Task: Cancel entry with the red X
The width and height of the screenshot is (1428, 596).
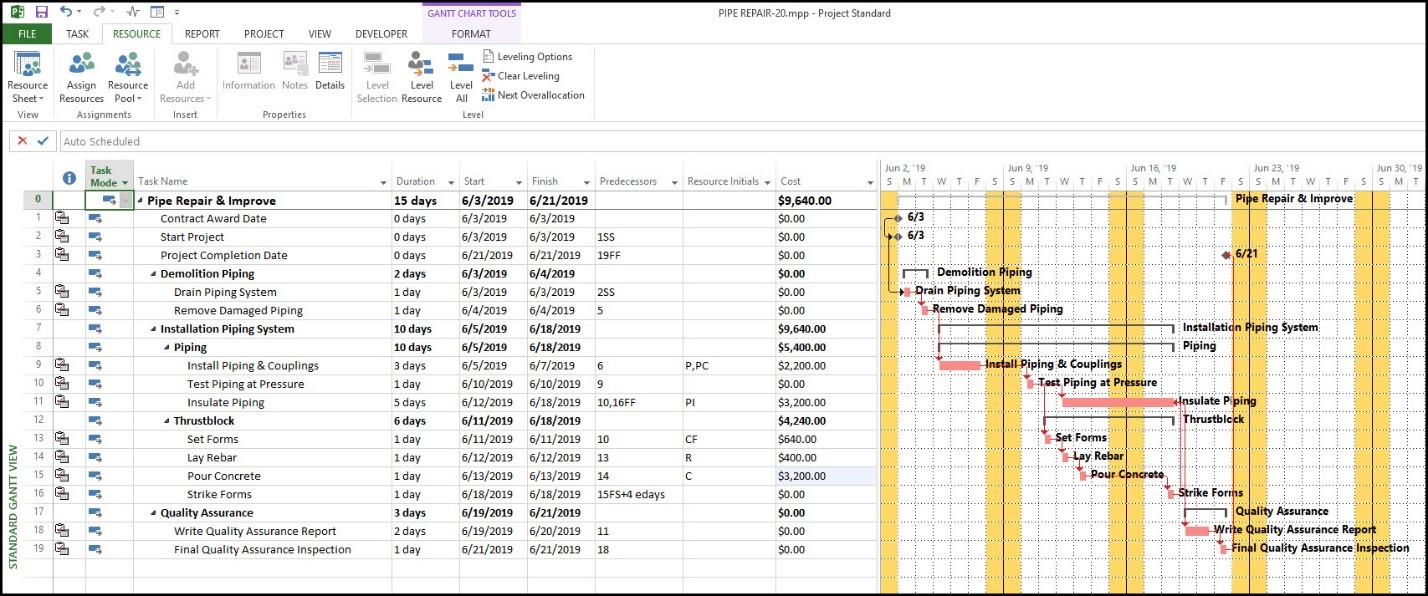Action: coord(22,141)
